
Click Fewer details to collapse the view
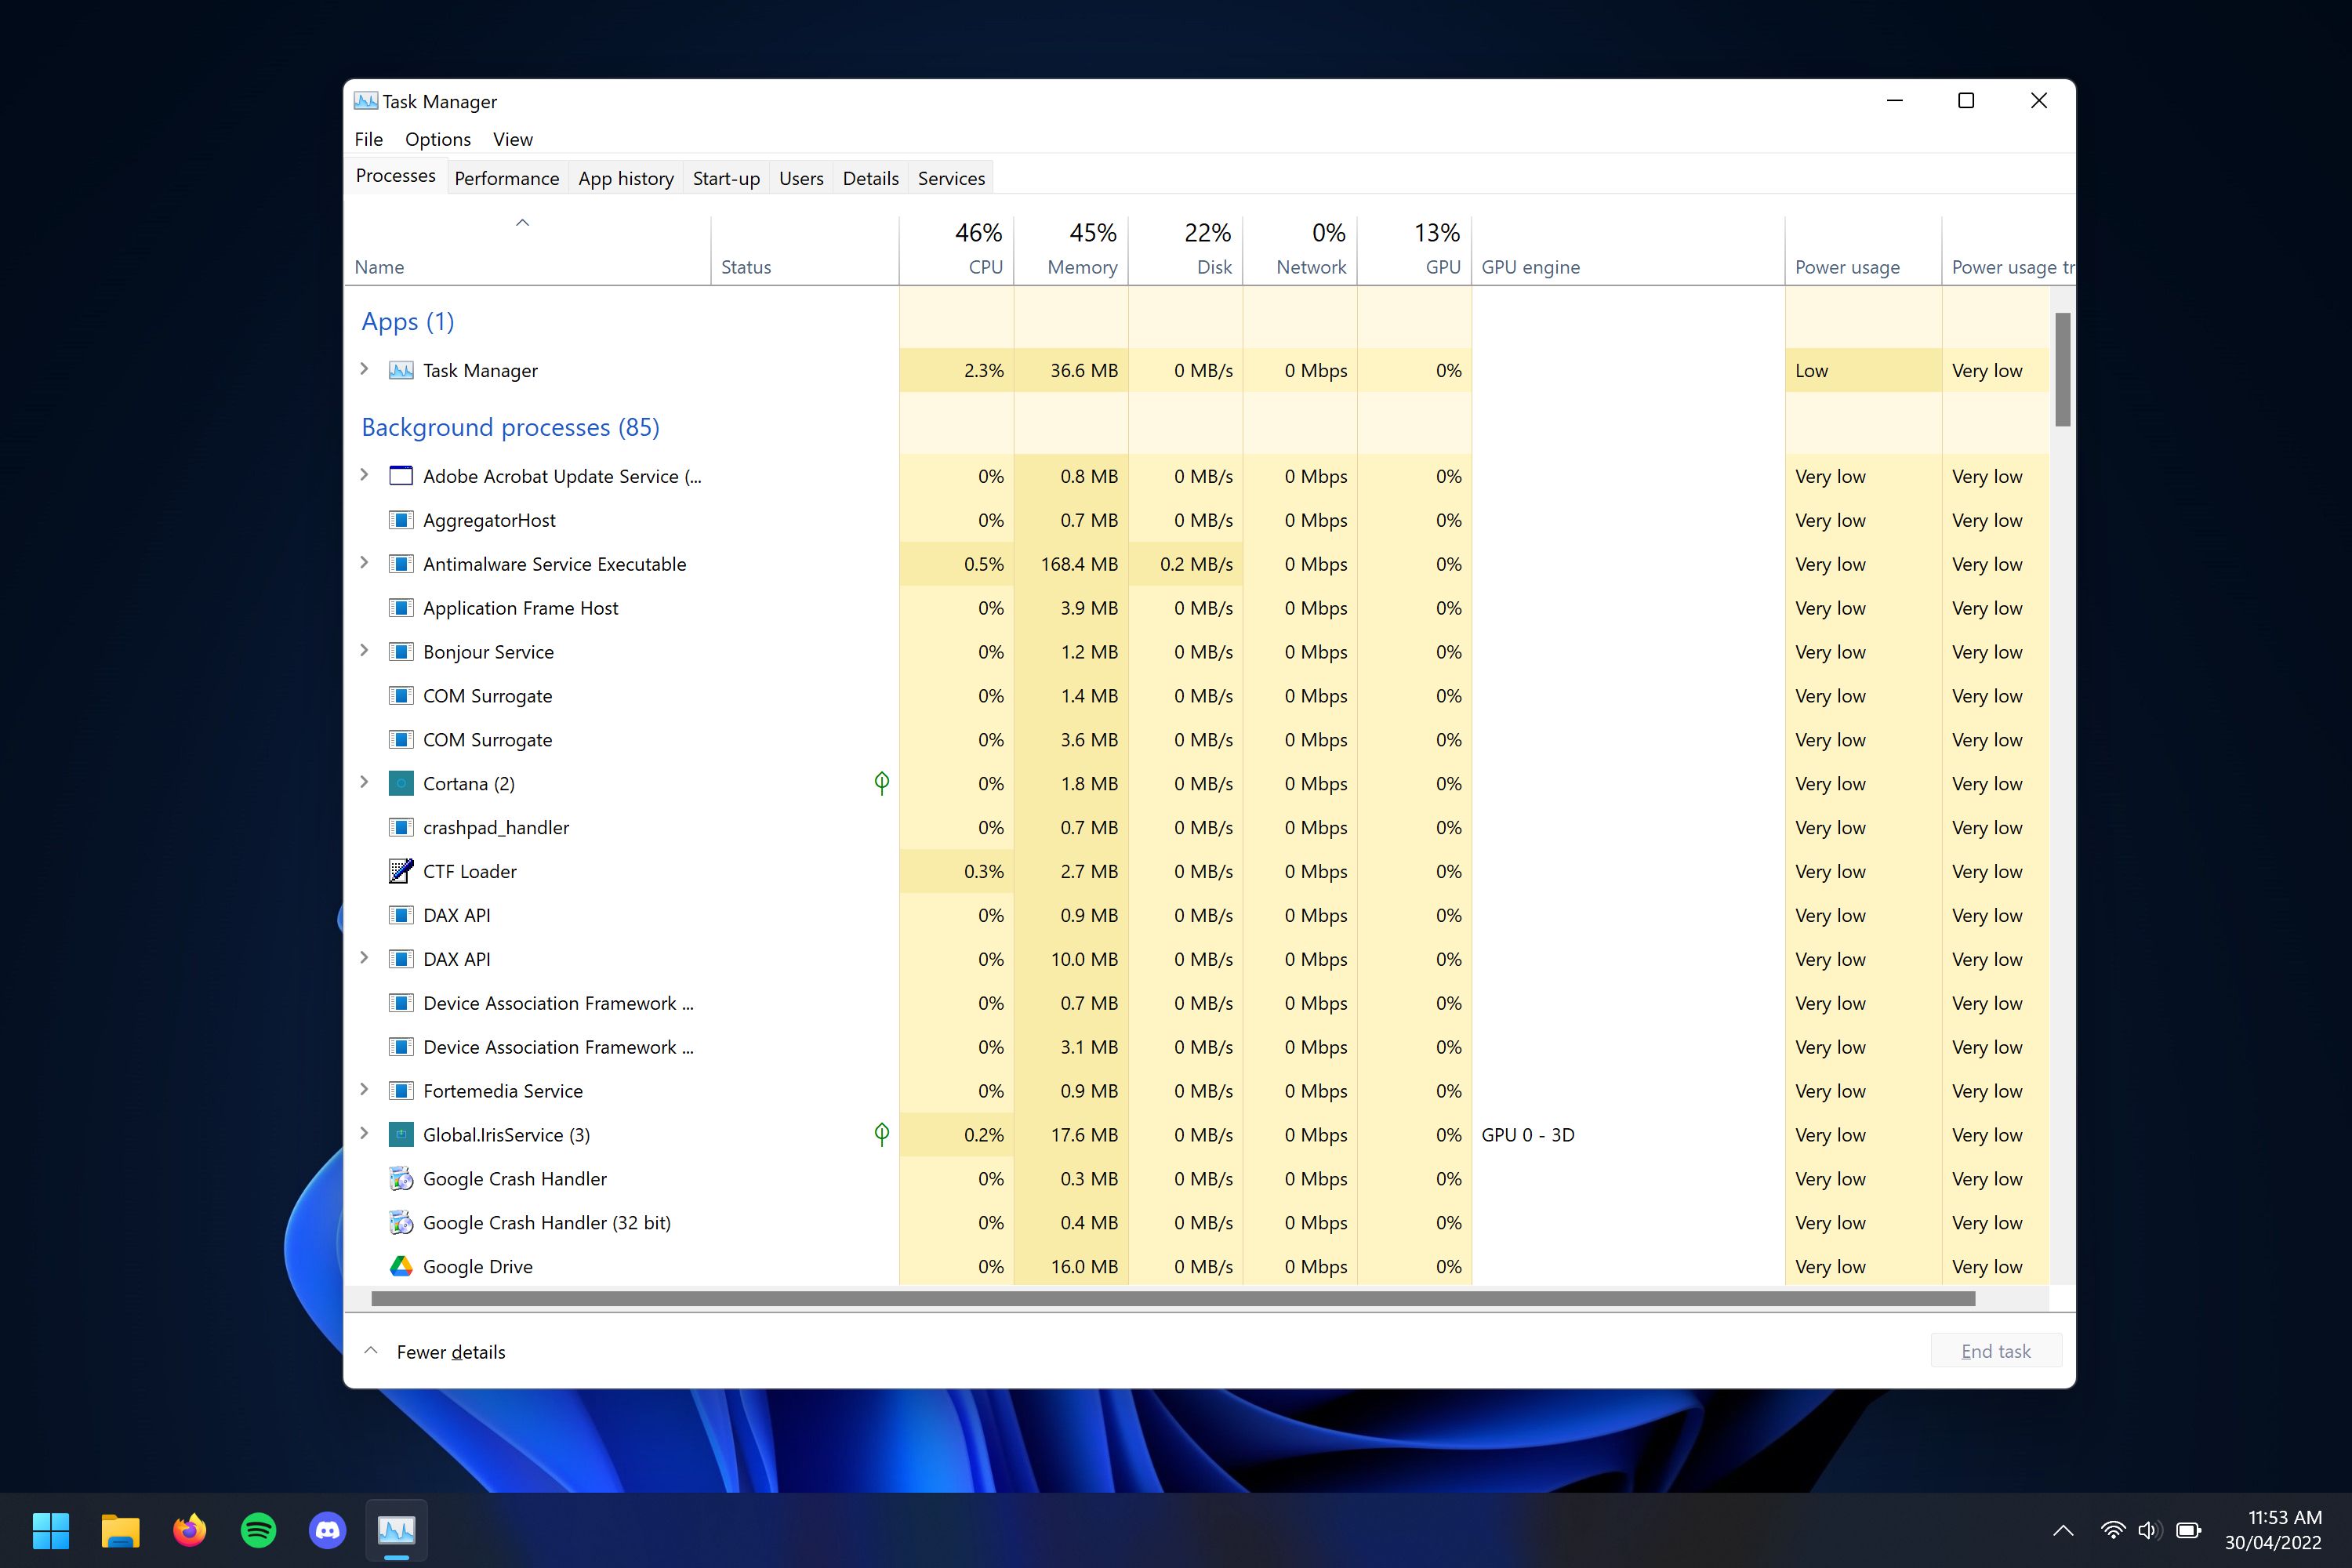click(x=451, y=1351)
